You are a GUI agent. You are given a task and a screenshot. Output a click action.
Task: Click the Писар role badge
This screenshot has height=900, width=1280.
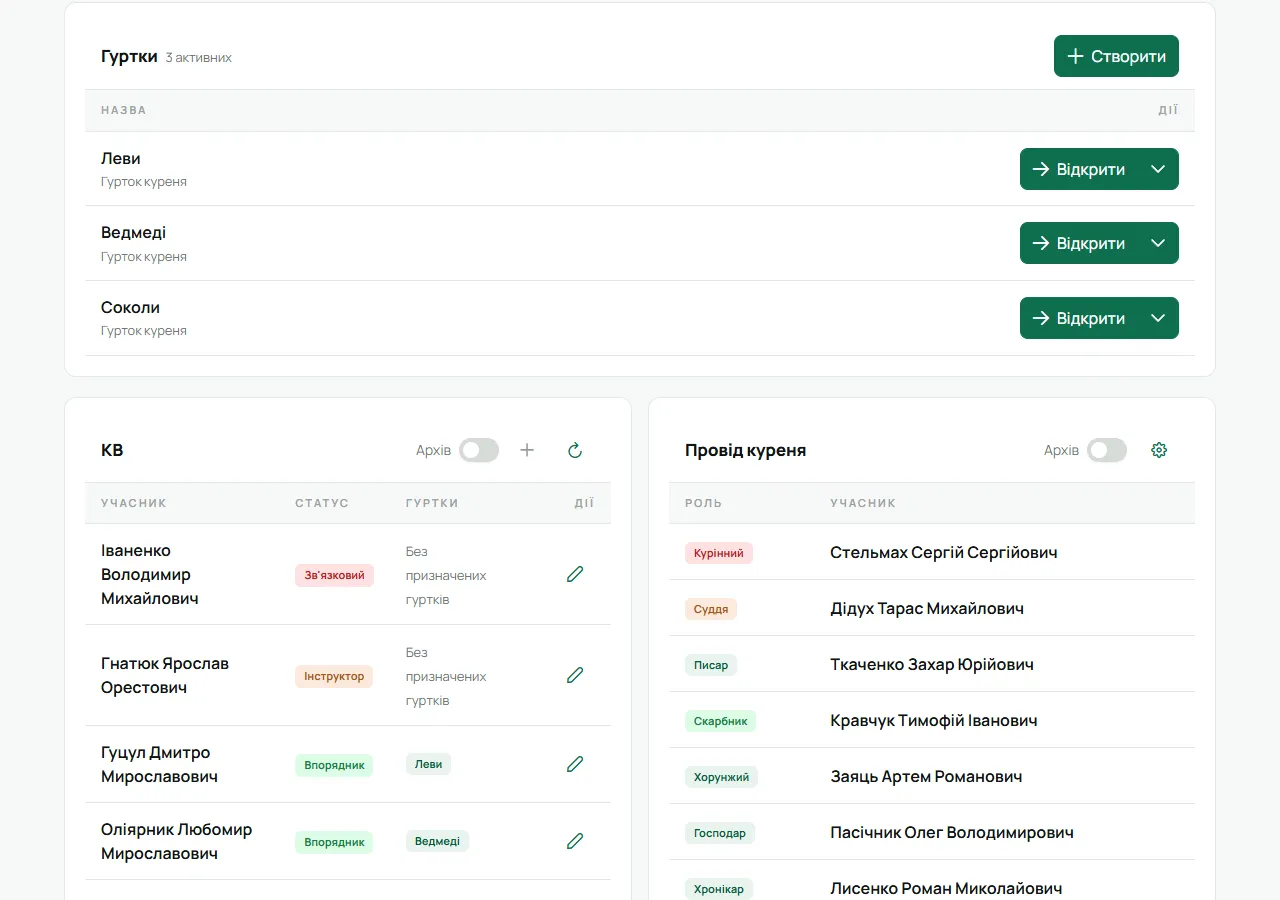tap(711, 665)
